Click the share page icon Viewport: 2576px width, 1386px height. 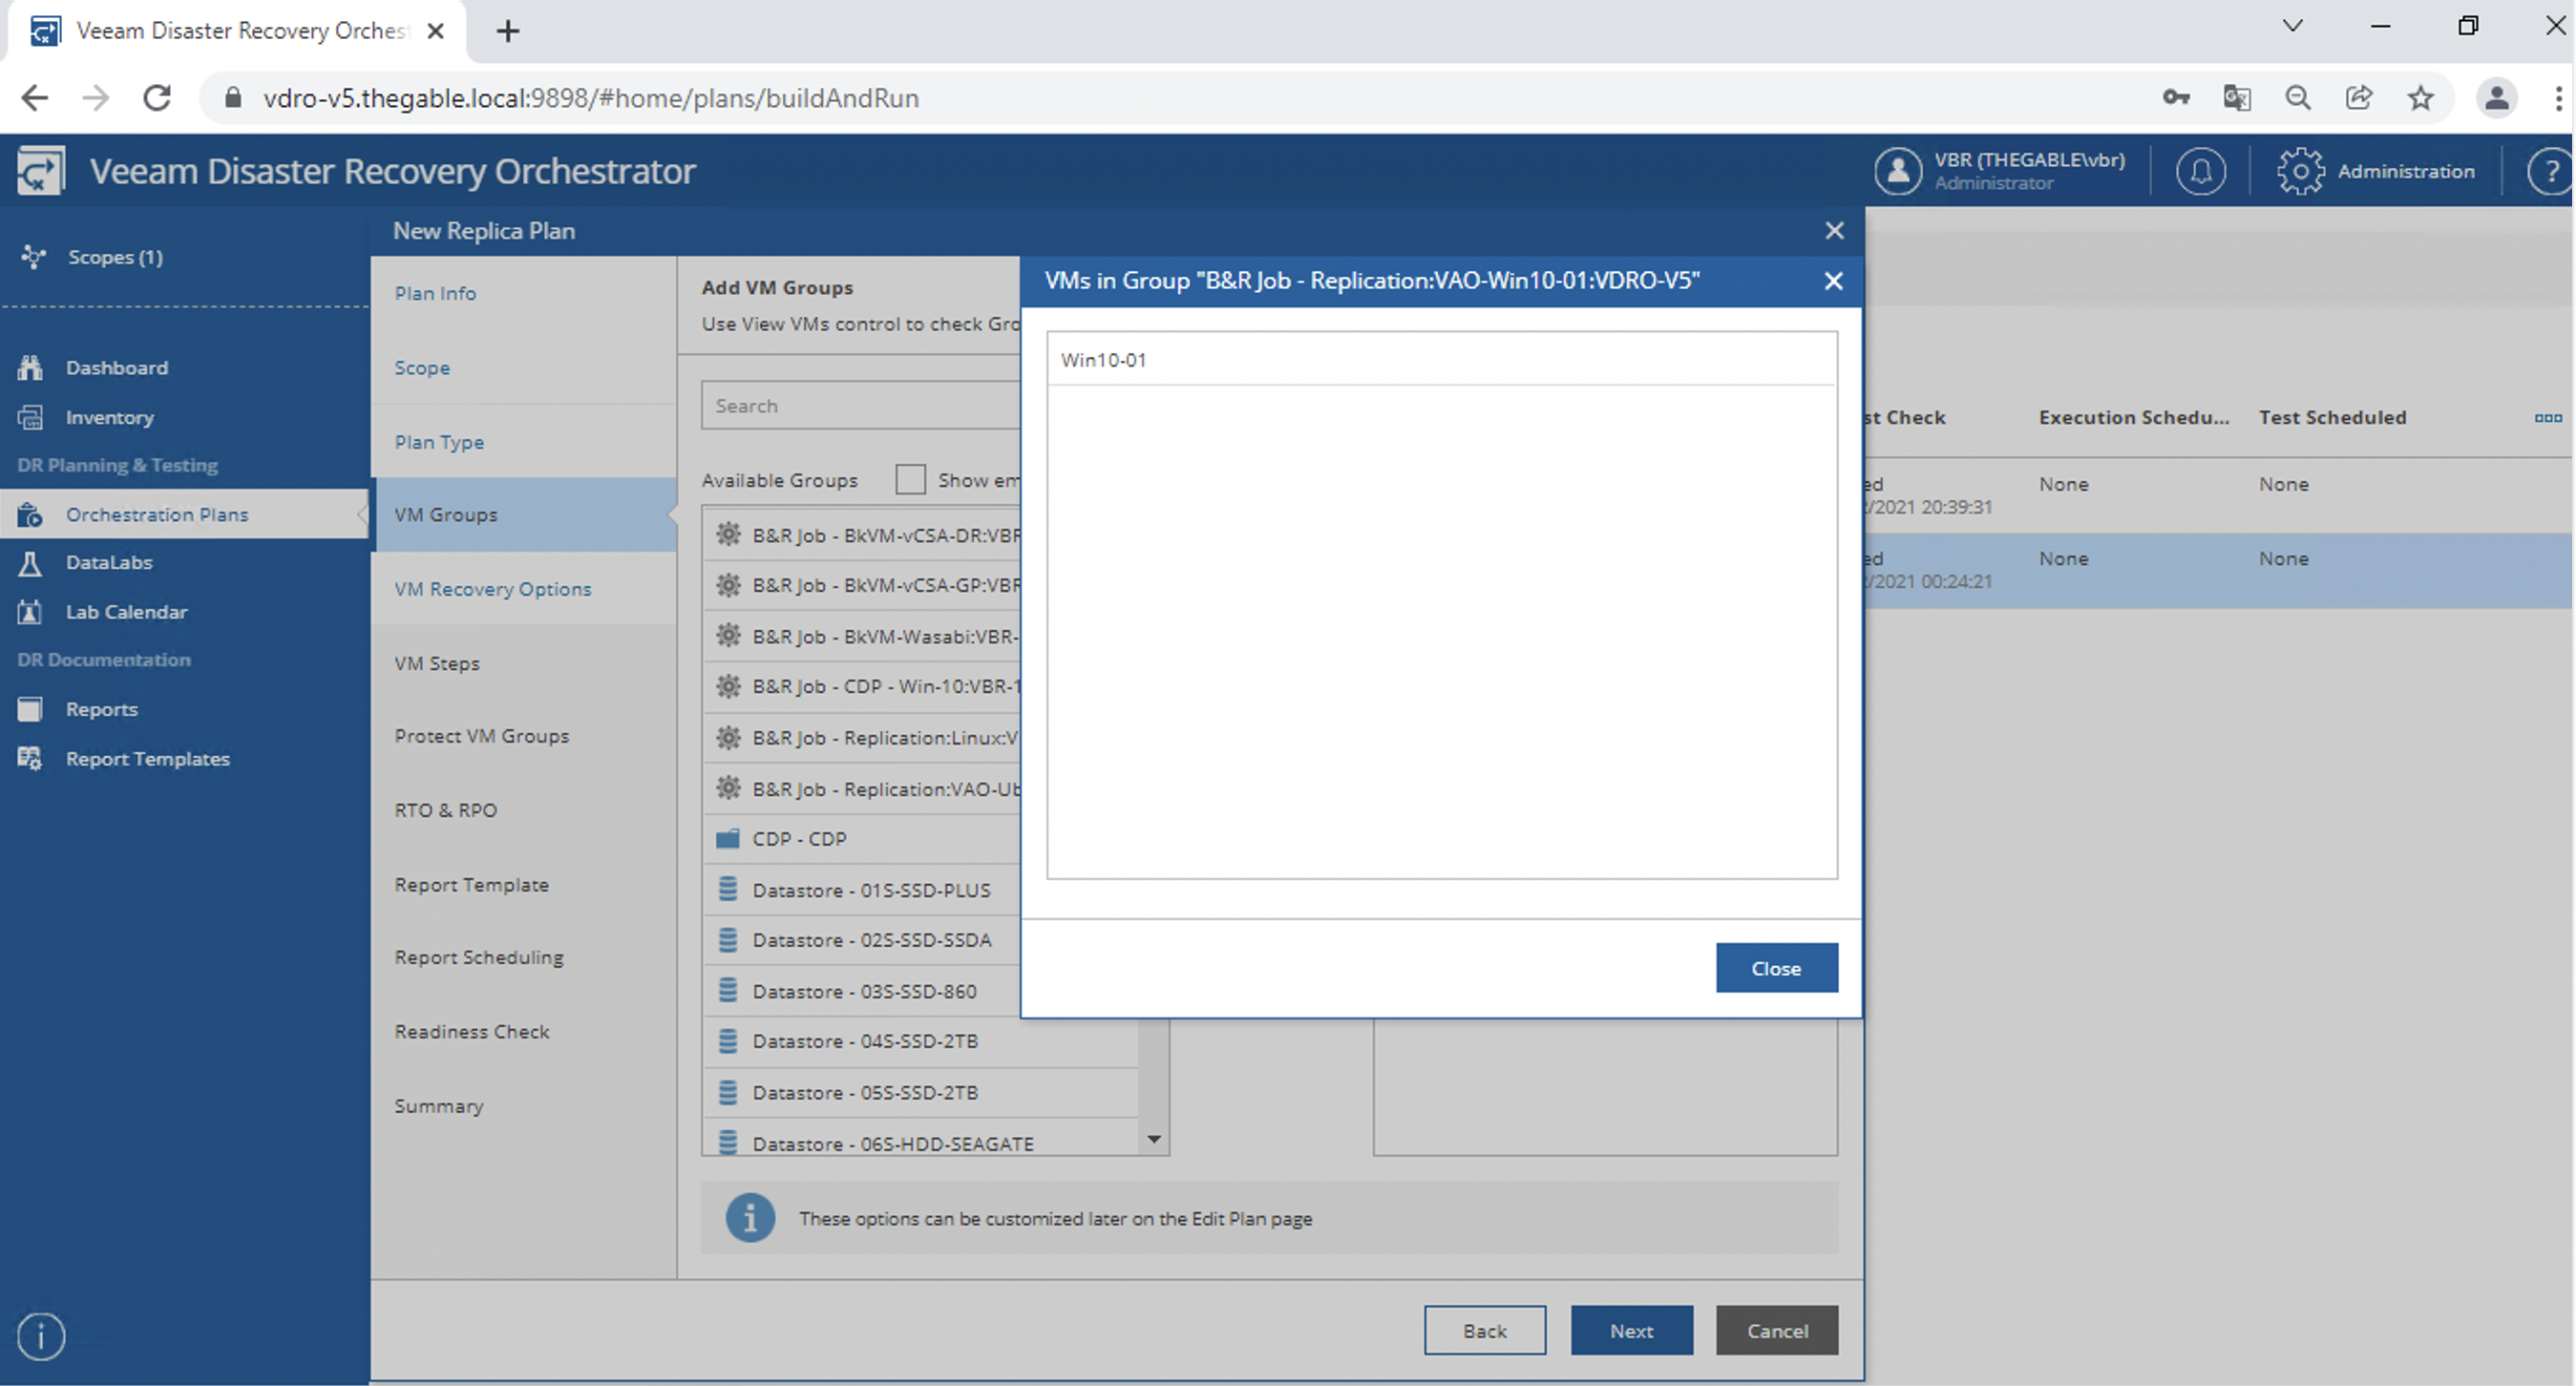(2358, 98)
